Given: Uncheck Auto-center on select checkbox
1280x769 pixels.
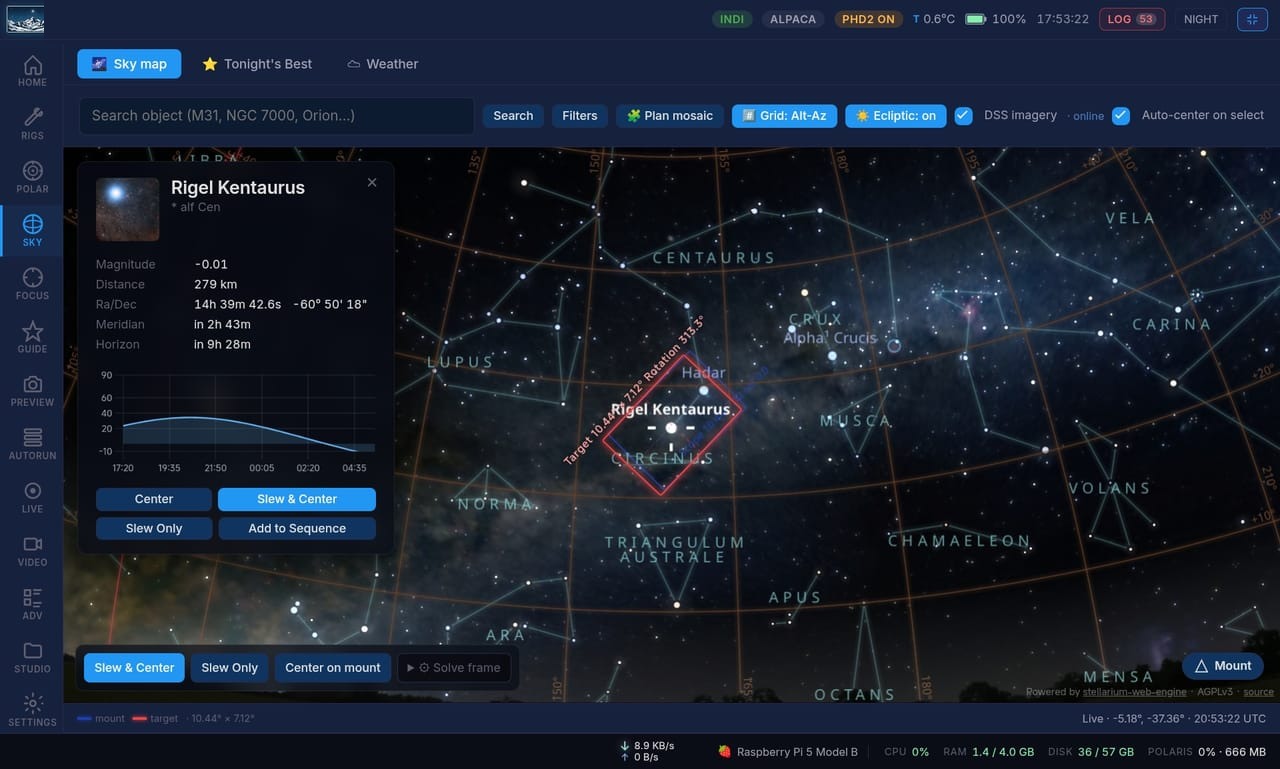Looking at the screenshot, I should coord(1121,115).
